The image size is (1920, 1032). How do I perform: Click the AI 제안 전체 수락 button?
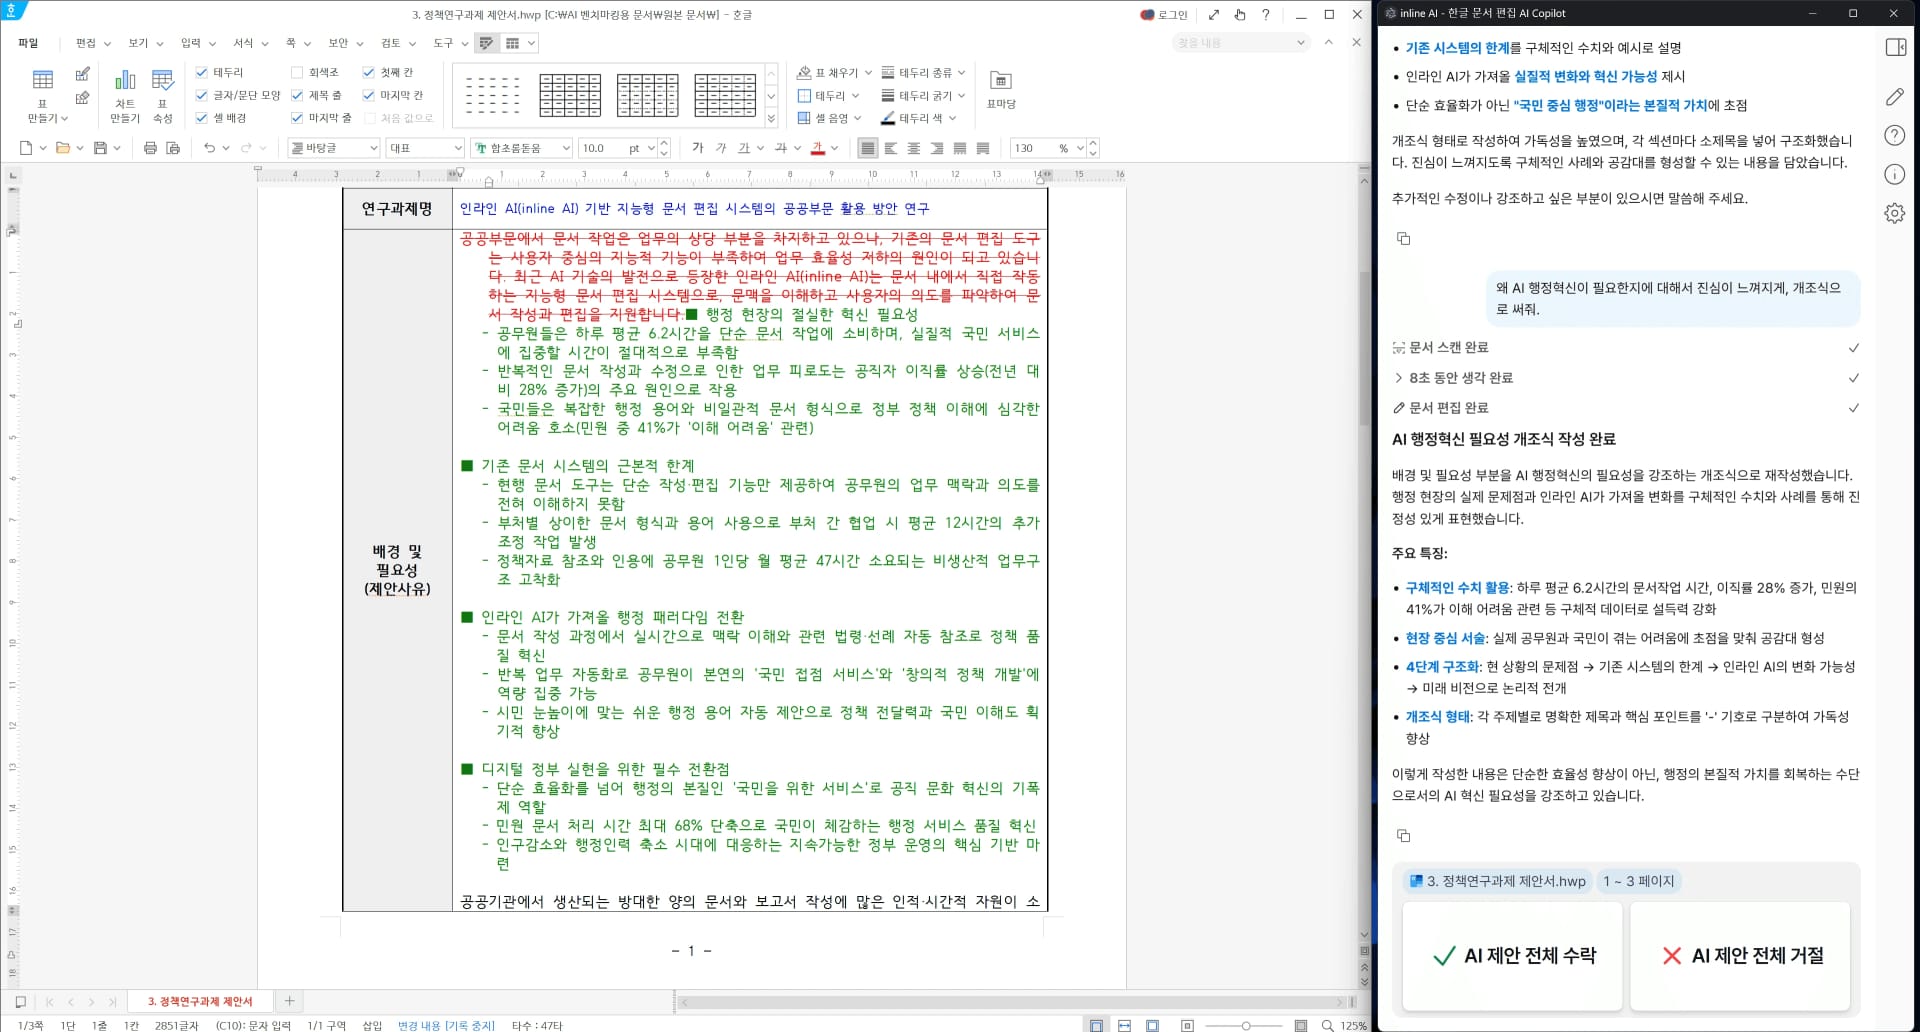click(x=1512, y=956)
